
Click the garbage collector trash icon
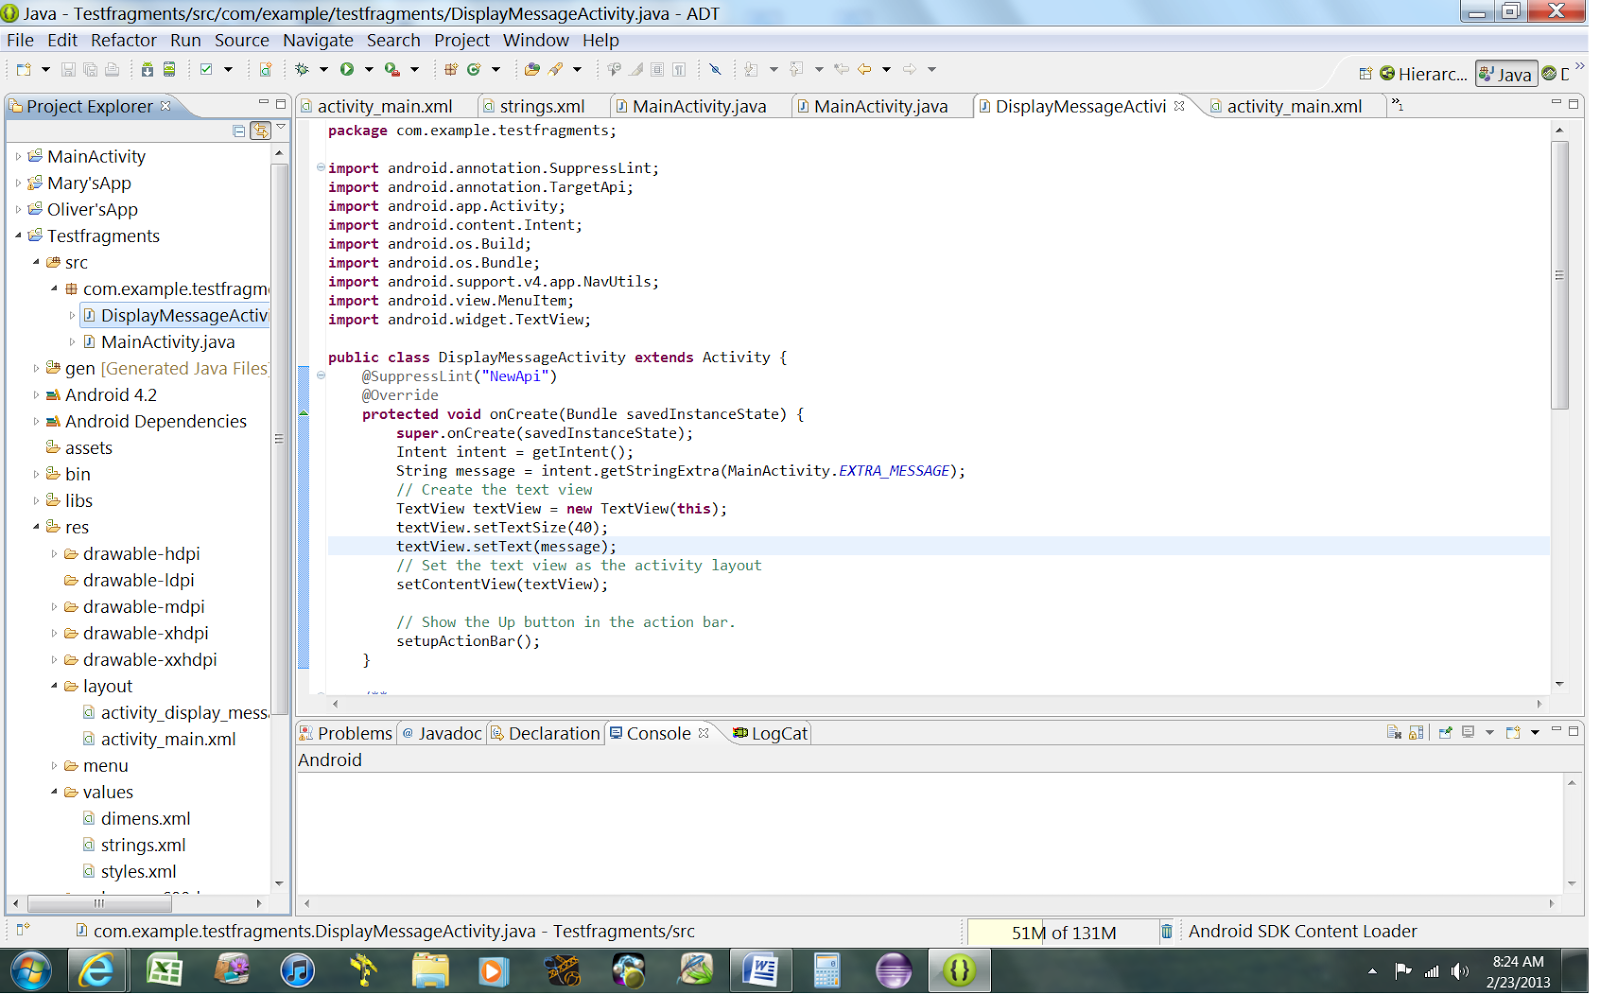[x=1166, y=932]
